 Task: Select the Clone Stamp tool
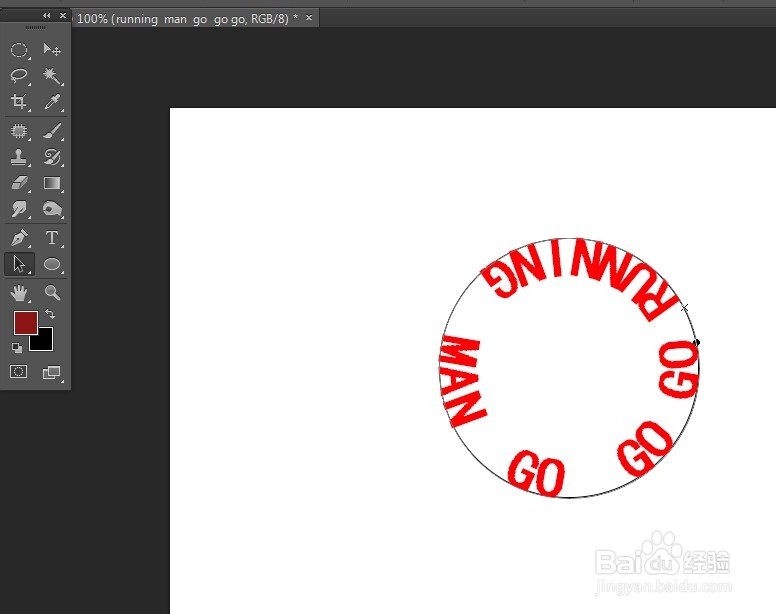(x=19, y=157)
